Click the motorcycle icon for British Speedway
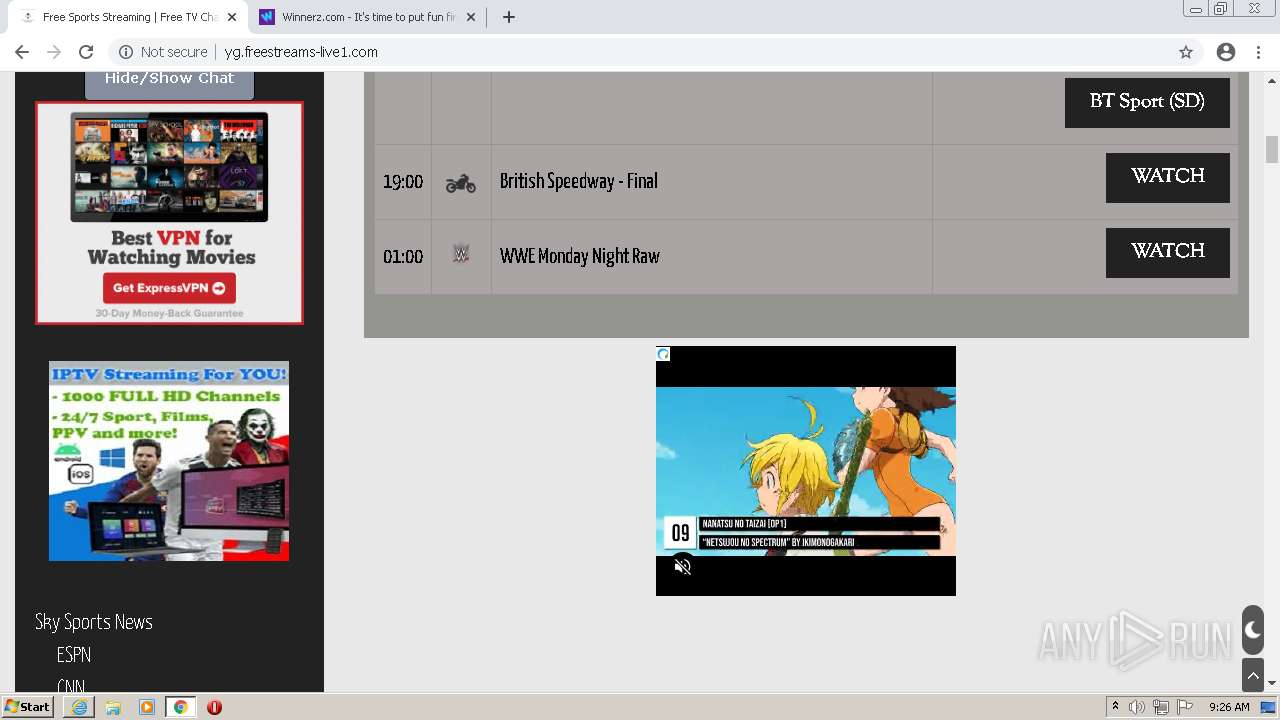This screenshot has height=720, width=1280. pyautogui.click(x=460, y=183)
